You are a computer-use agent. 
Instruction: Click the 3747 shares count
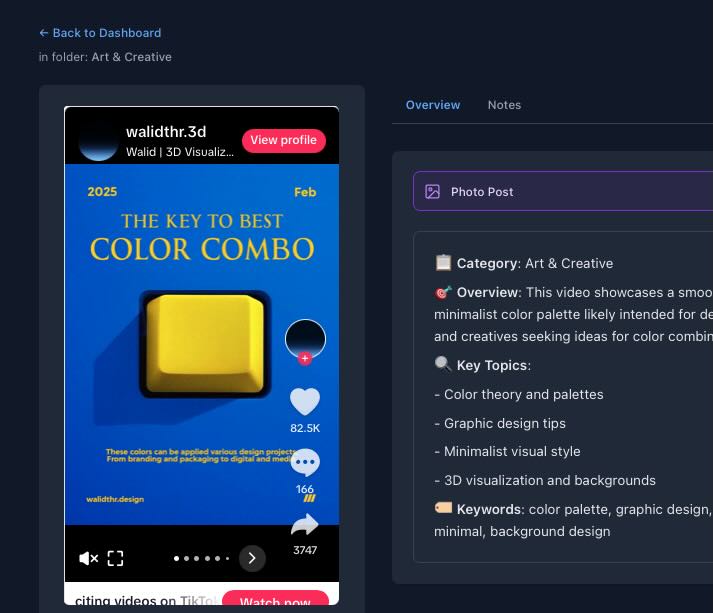(x=305, y=550)
